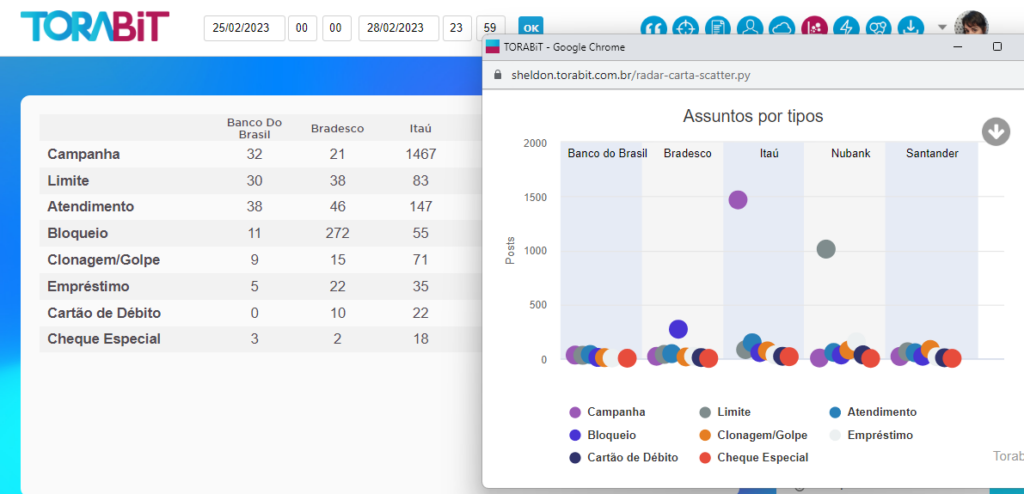Viewport: 1024px width, 494px height.
Task: Open the cloud icon in toolbar
Action: click(x=782, y=27)
